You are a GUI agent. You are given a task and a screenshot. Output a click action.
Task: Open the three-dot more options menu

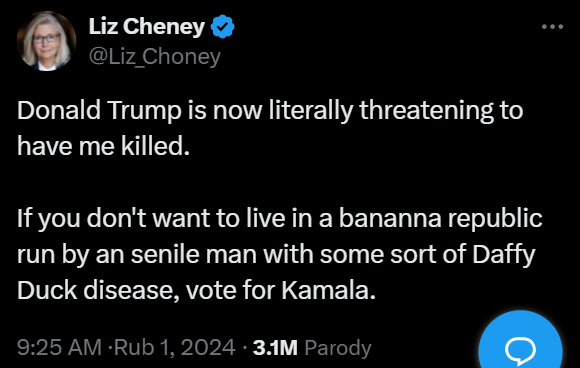click(552, 27)
